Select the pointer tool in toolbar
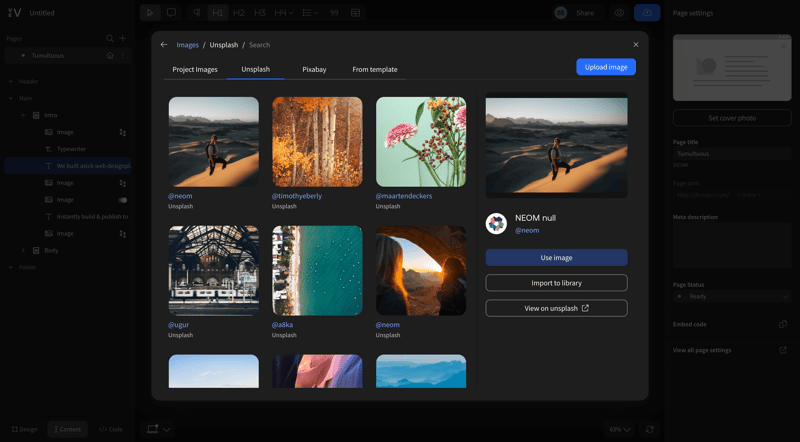 150,13
